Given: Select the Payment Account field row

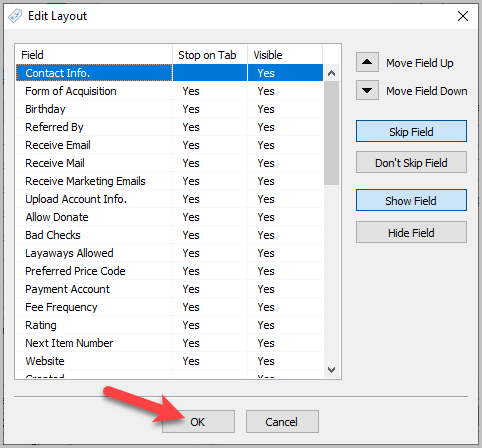Looking at the screenshot, I should point(169,289).
